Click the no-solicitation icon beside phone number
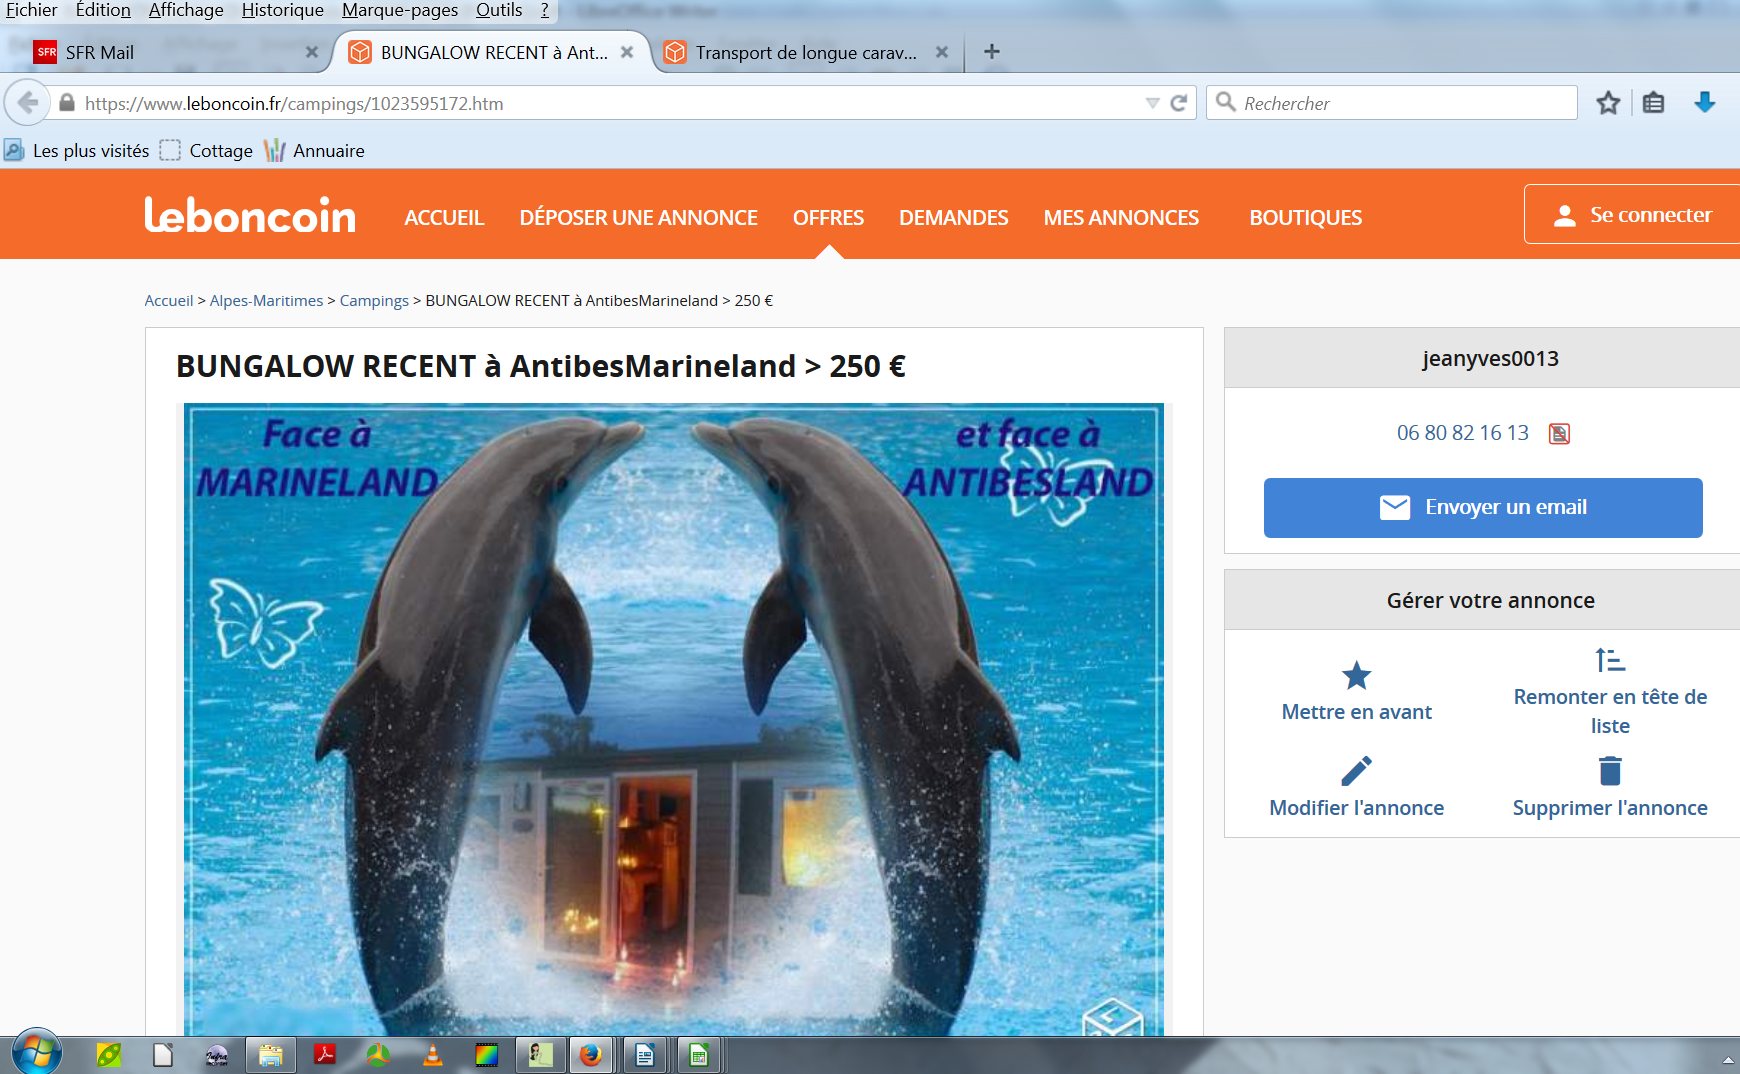Image resolution: width=1740 pixels, height=1074 pixels. (1559, 434)
